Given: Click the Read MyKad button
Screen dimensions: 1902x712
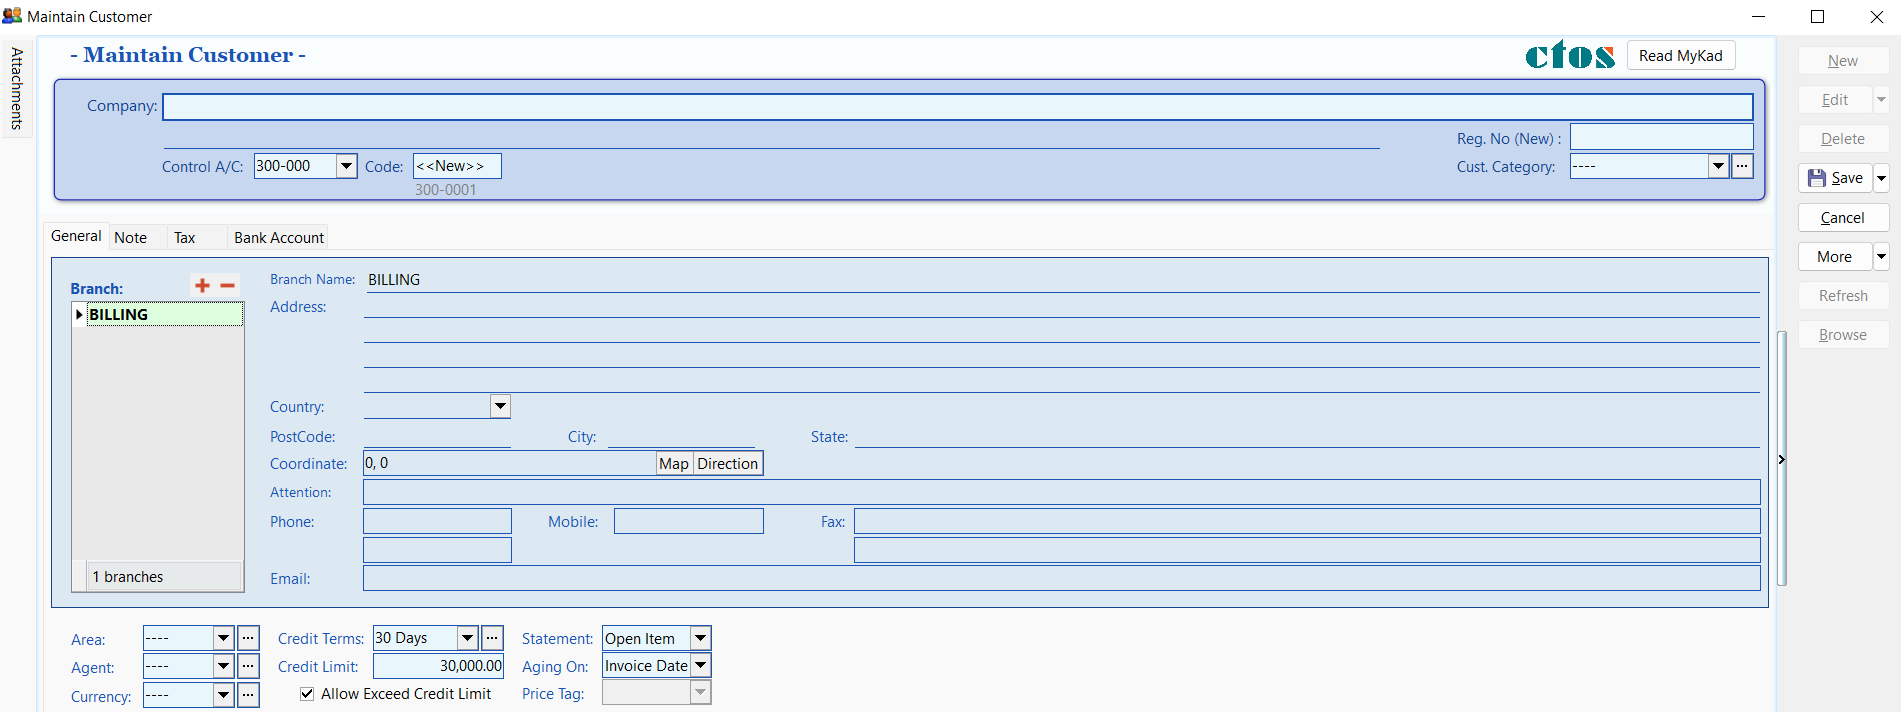Looking at the screenshot, I should (x=1680, y=56).
